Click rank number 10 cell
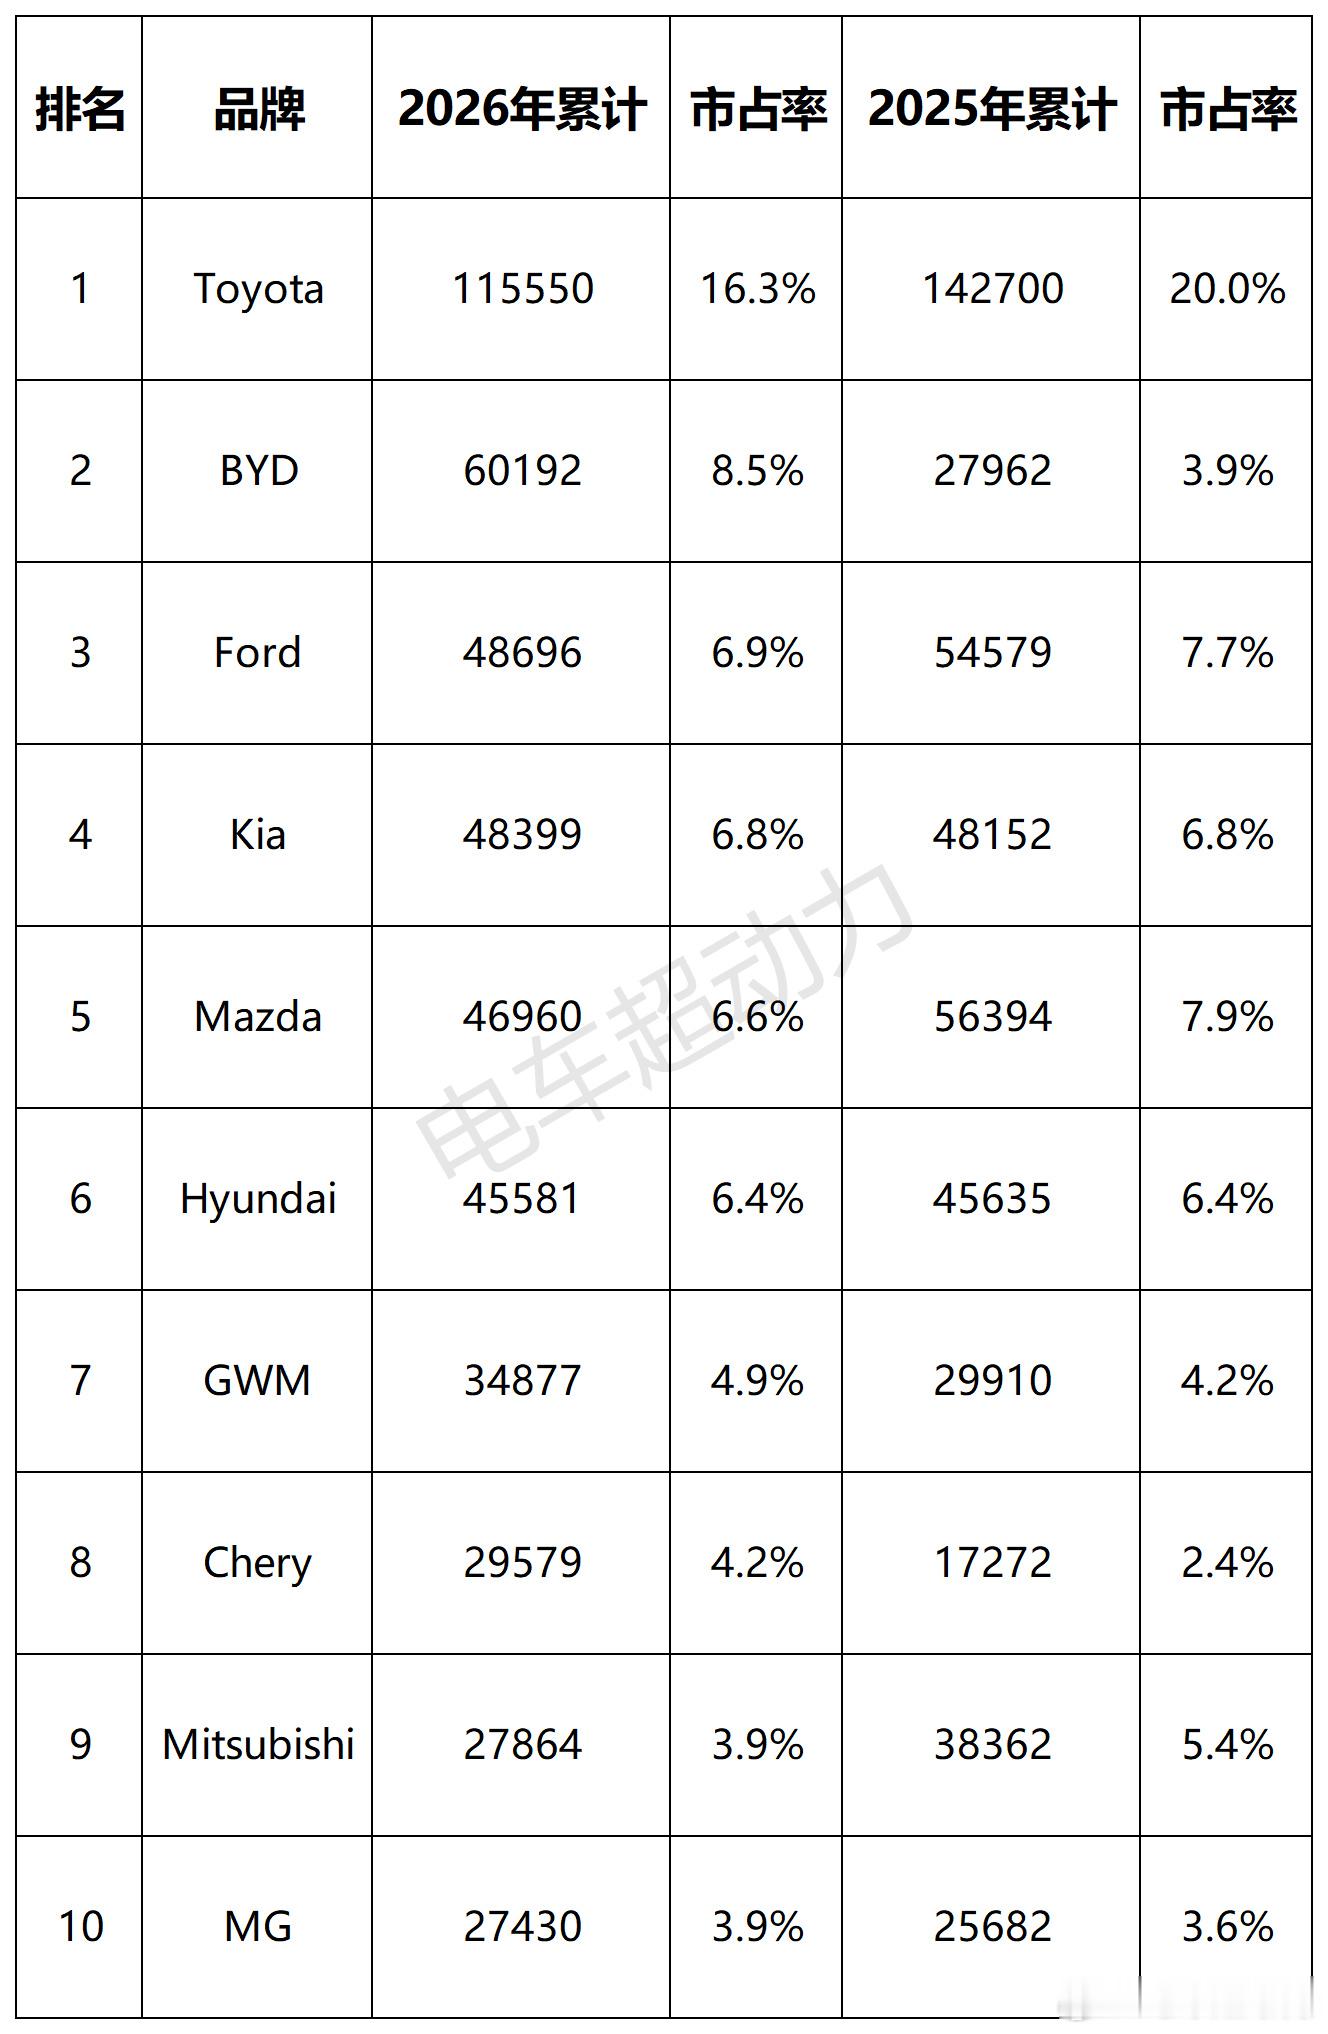Image resolution: width=1328 pixels, height=2034 pixels. point(79,1927)
